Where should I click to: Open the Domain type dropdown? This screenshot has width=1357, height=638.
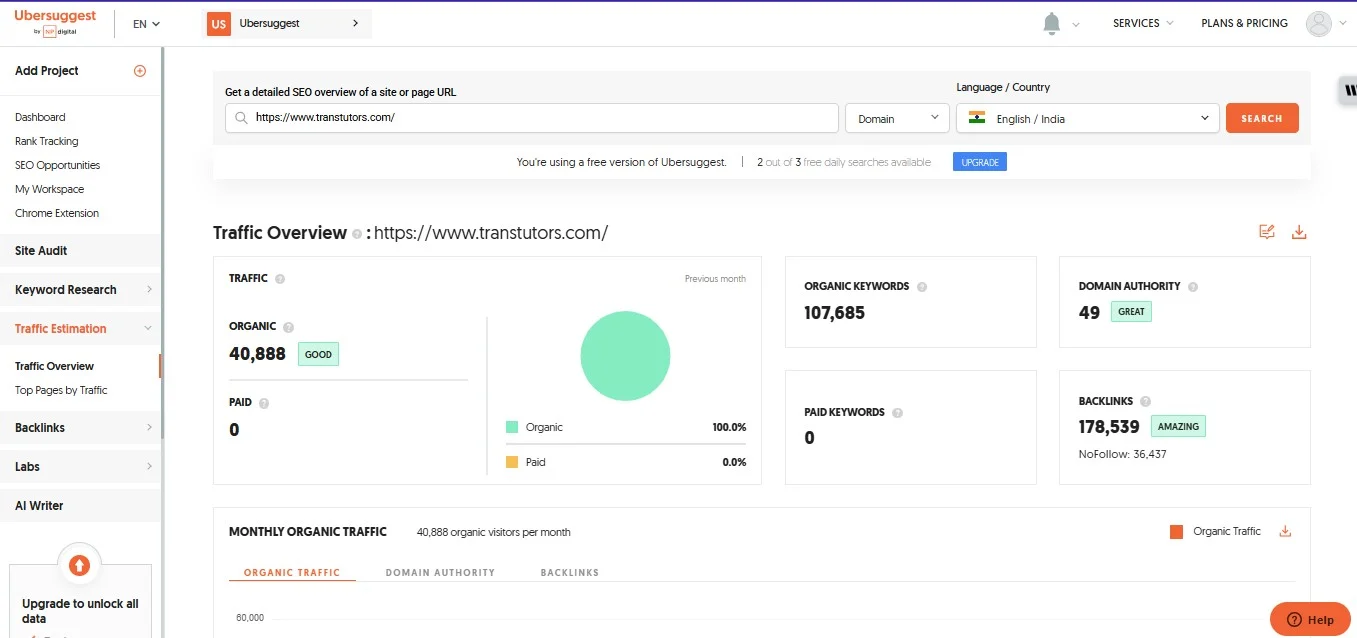[897, 118]
